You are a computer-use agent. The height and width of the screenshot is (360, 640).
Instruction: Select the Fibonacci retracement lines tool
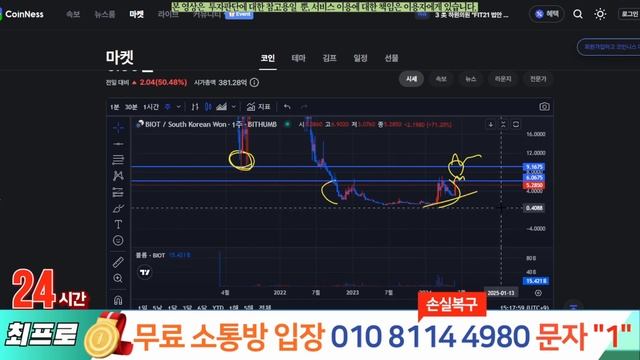coord(118,160)
